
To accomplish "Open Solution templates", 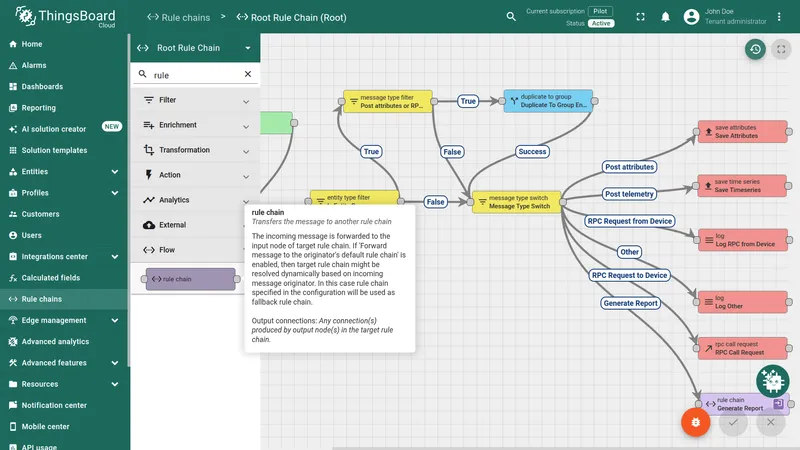I will pos(64,151).
